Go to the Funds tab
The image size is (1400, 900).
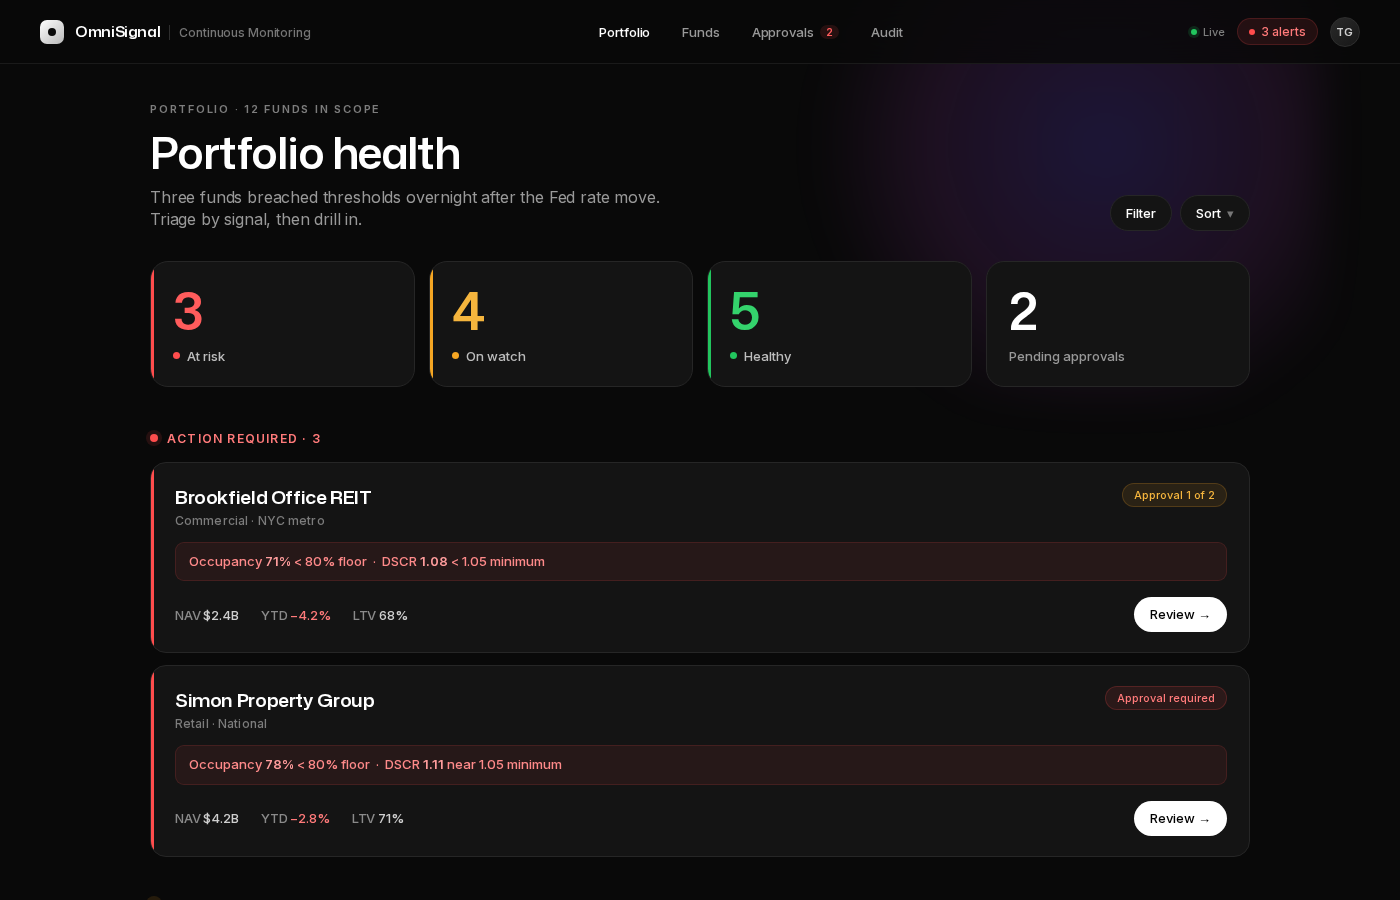point(700,32)
